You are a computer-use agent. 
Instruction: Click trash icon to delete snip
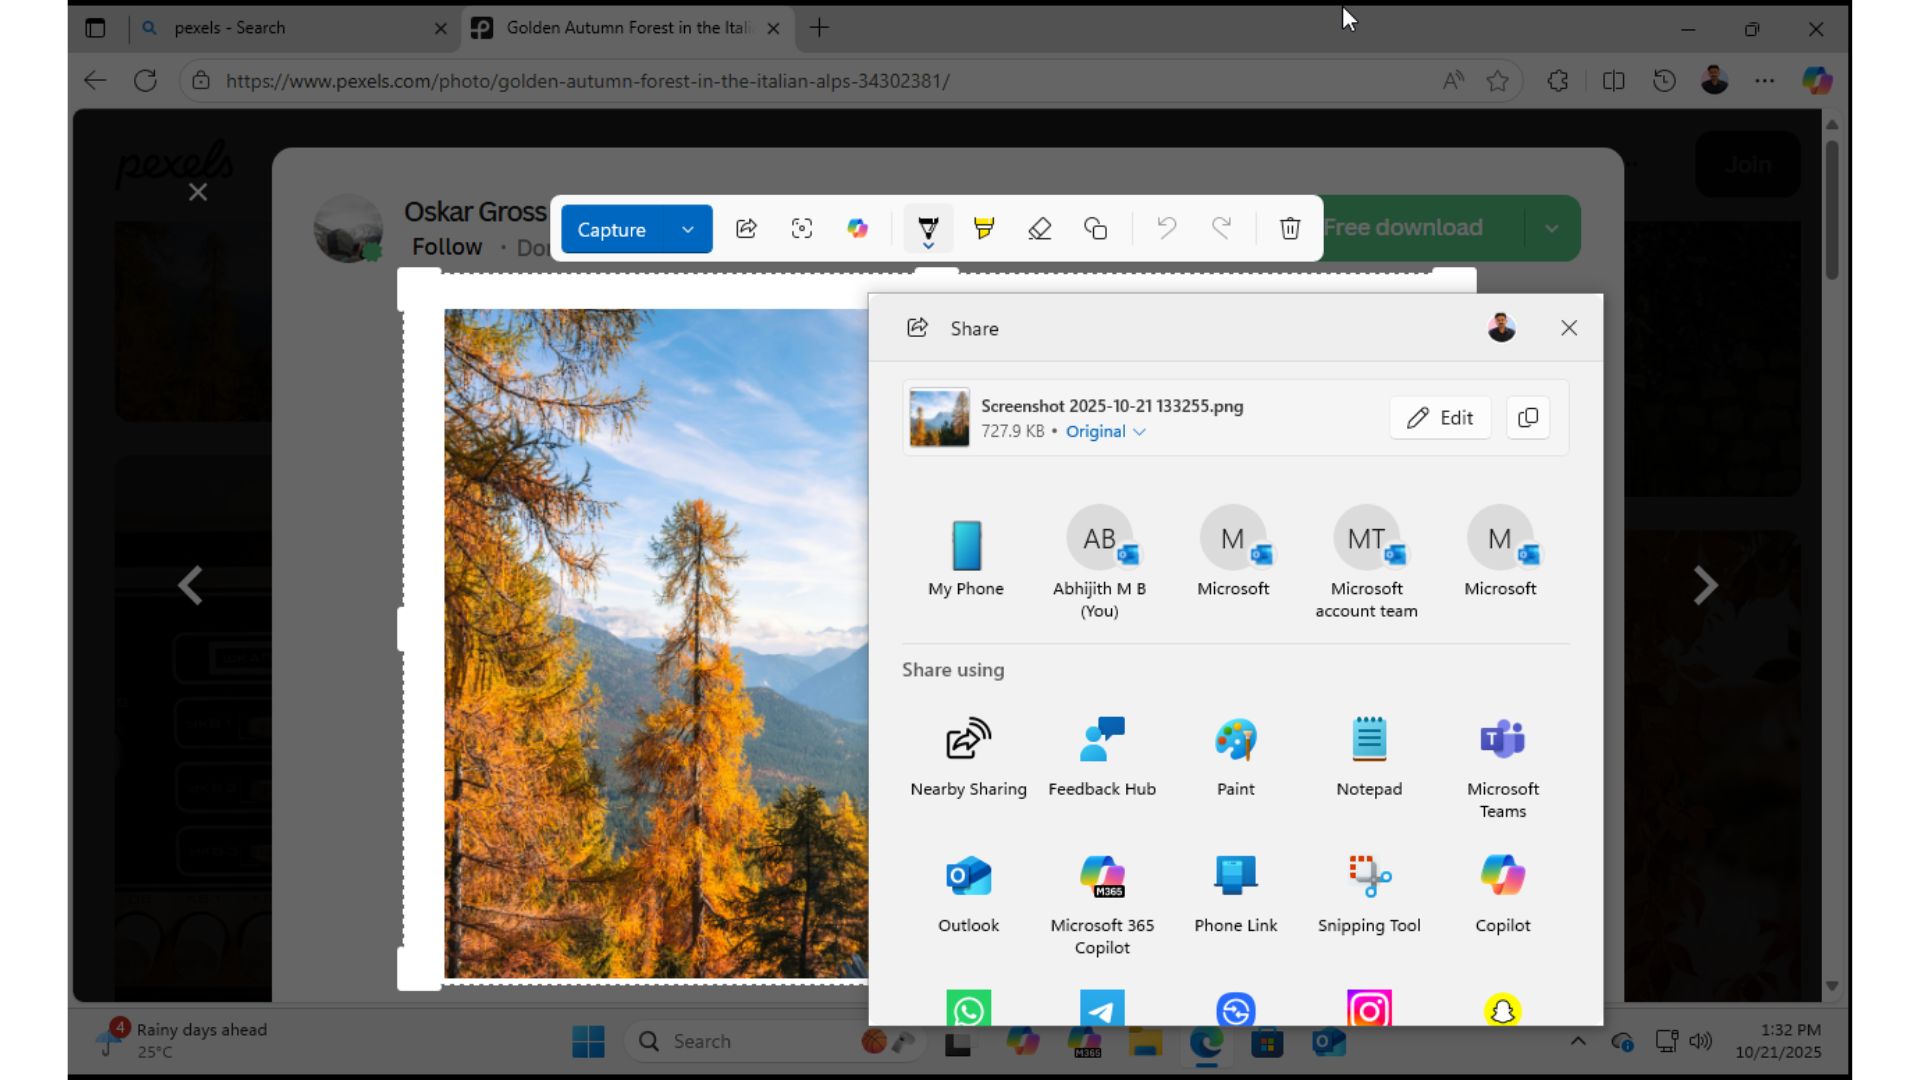coord(1290,228)
